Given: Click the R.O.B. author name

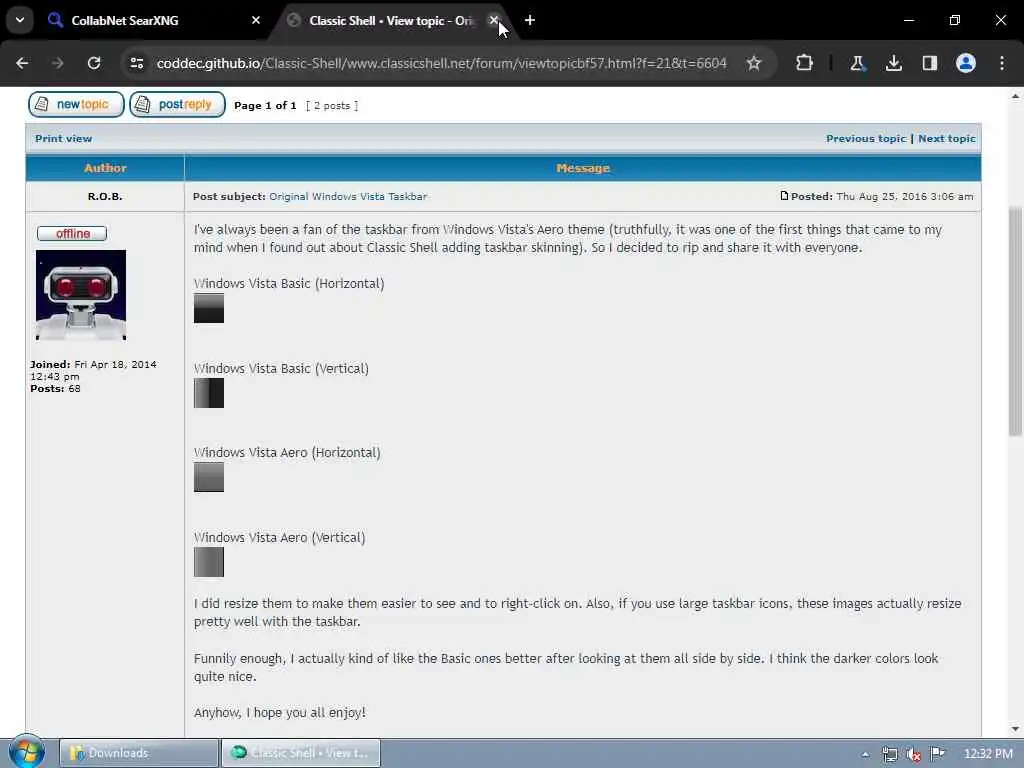Looking at the screenshot, I should 105,197.
